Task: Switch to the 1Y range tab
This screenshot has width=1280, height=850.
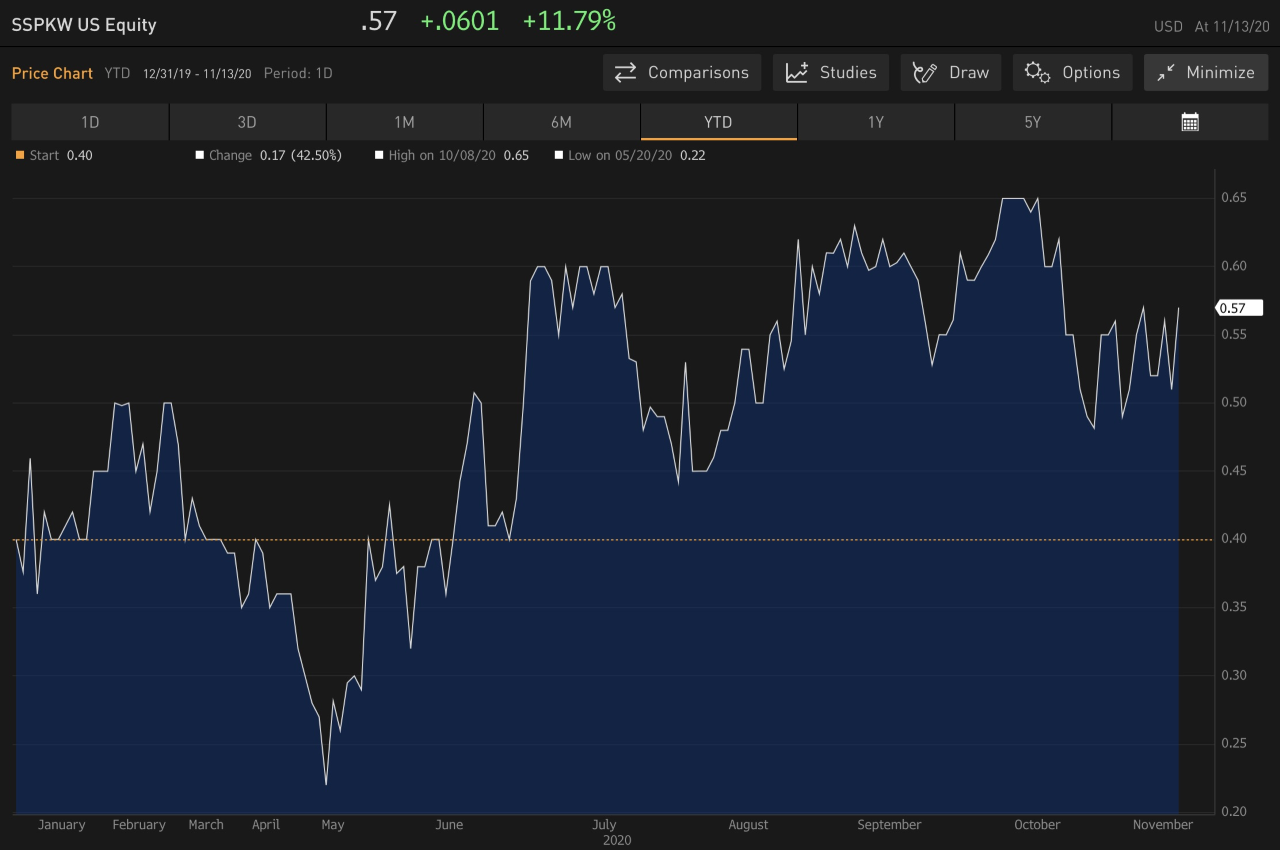Action: 875,122
